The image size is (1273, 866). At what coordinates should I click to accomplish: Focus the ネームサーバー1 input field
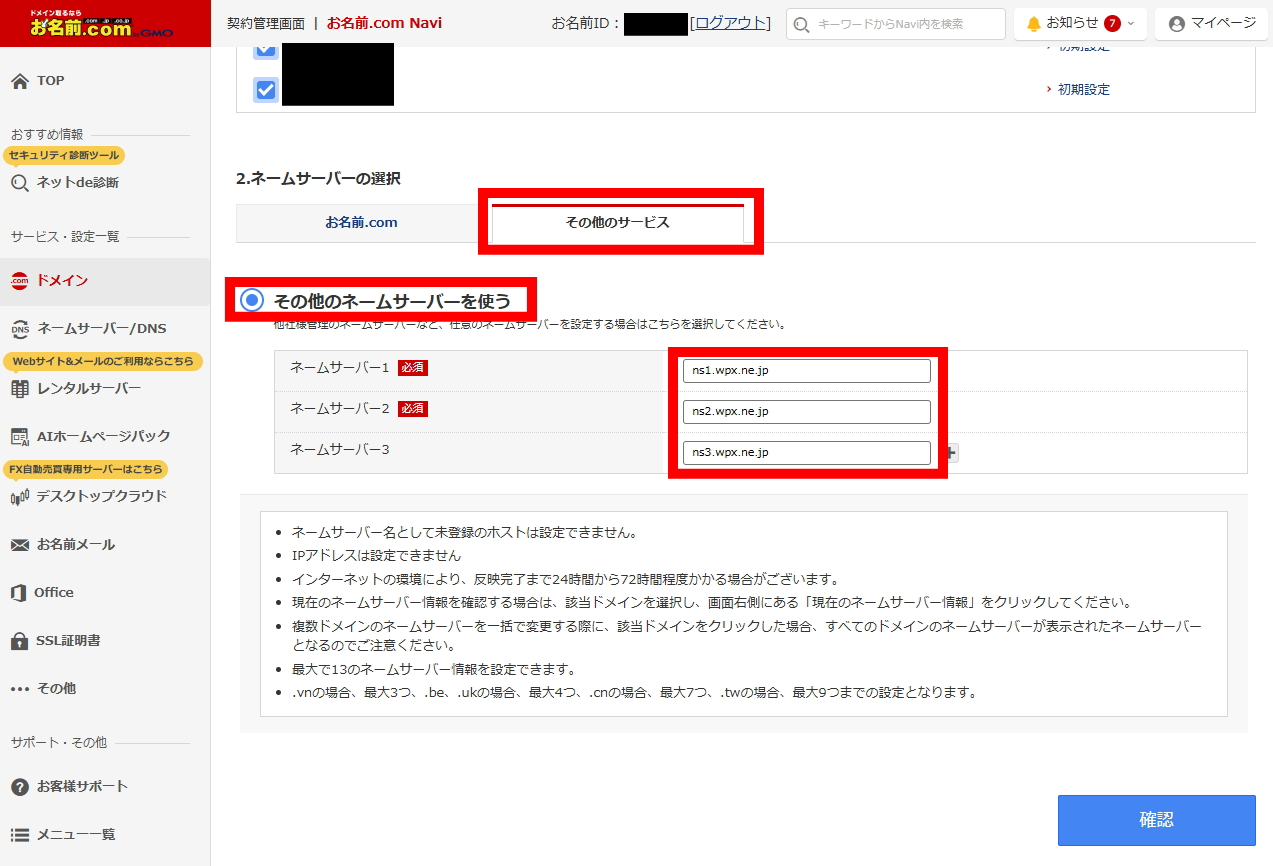[806, 371]
